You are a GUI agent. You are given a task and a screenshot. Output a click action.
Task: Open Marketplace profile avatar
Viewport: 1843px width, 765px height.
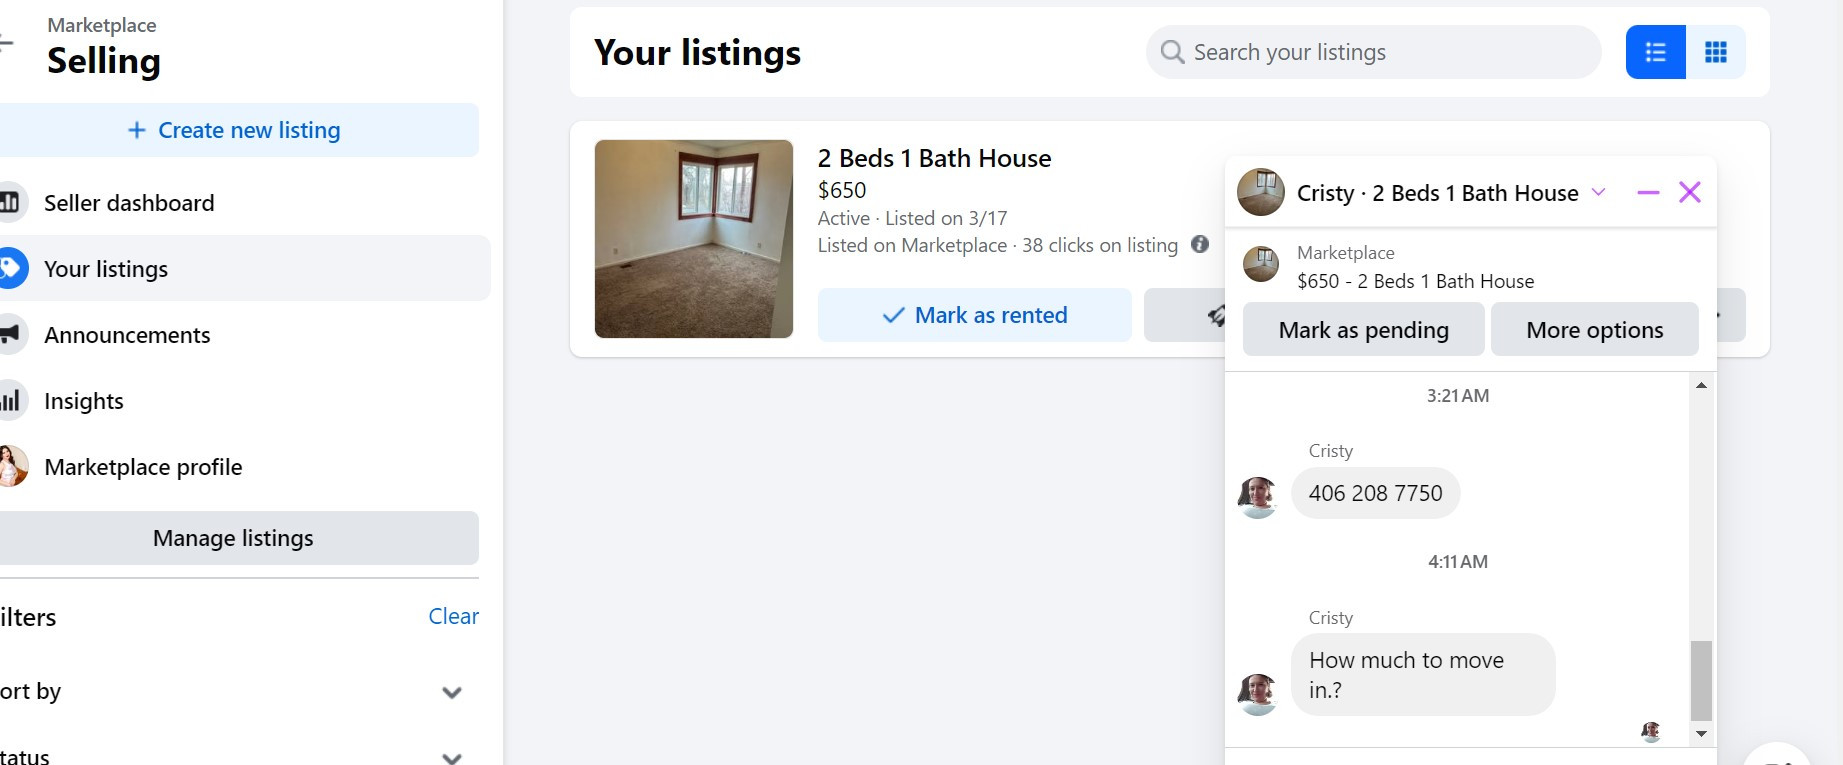tap(12, 467)
